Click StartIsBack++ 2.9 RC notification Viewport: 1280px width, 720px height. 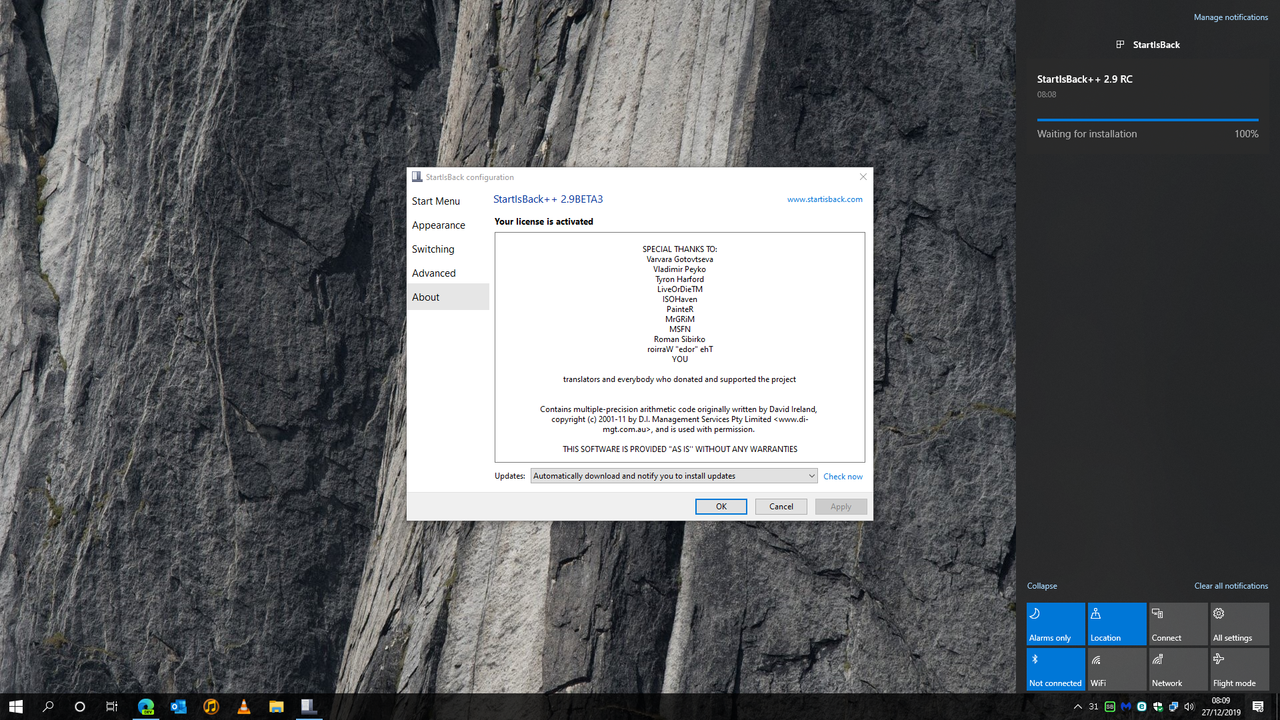point(1148,105)
